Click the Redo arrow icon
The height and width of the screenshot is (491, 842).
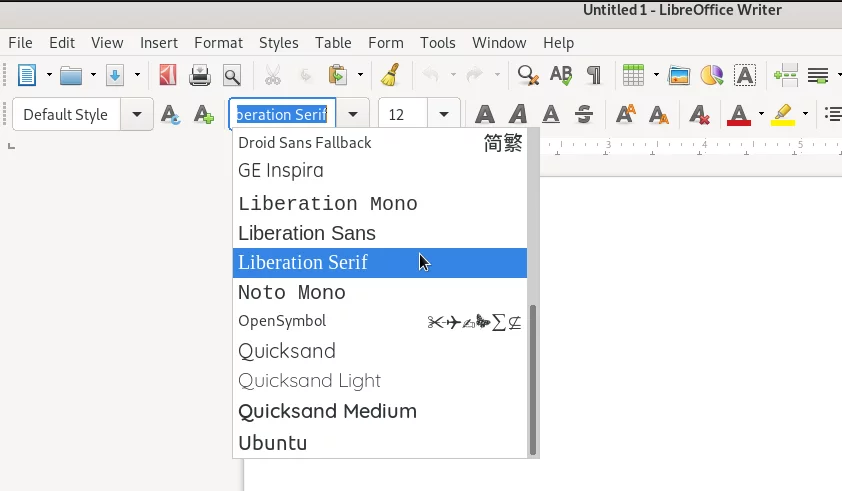475,75
